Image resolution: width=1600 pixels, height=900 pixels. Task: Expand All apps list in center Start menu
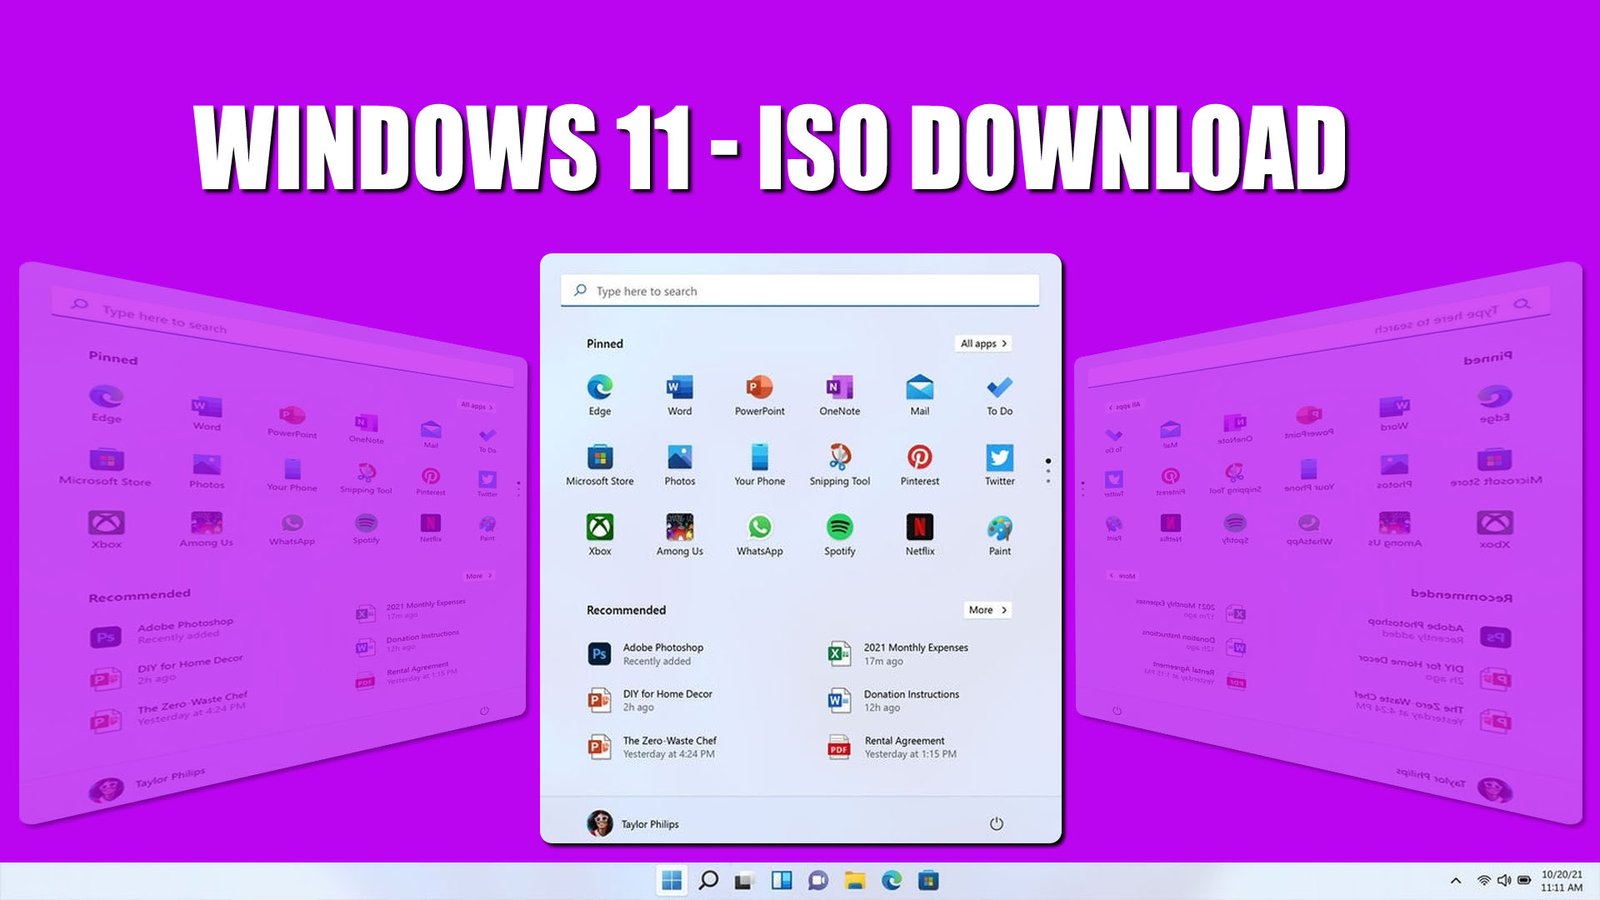984,343
